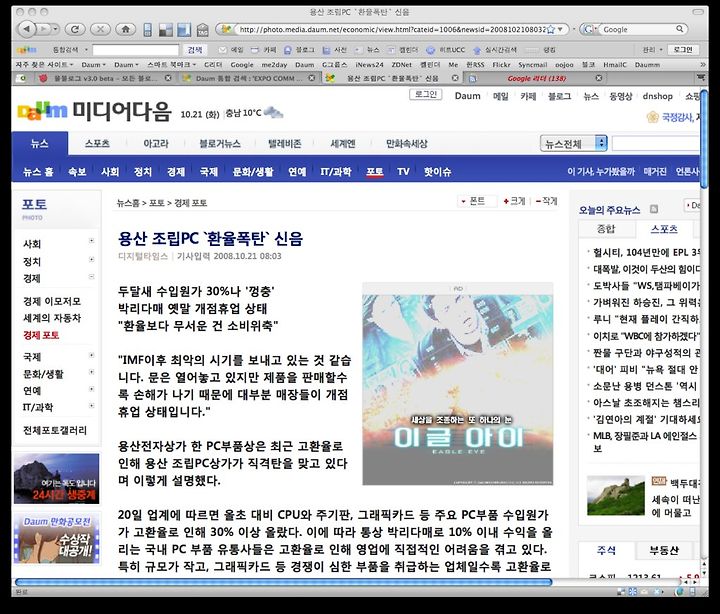
Task: Click the horizontal scrollbar at the page bottom
Action: point(283,582)
